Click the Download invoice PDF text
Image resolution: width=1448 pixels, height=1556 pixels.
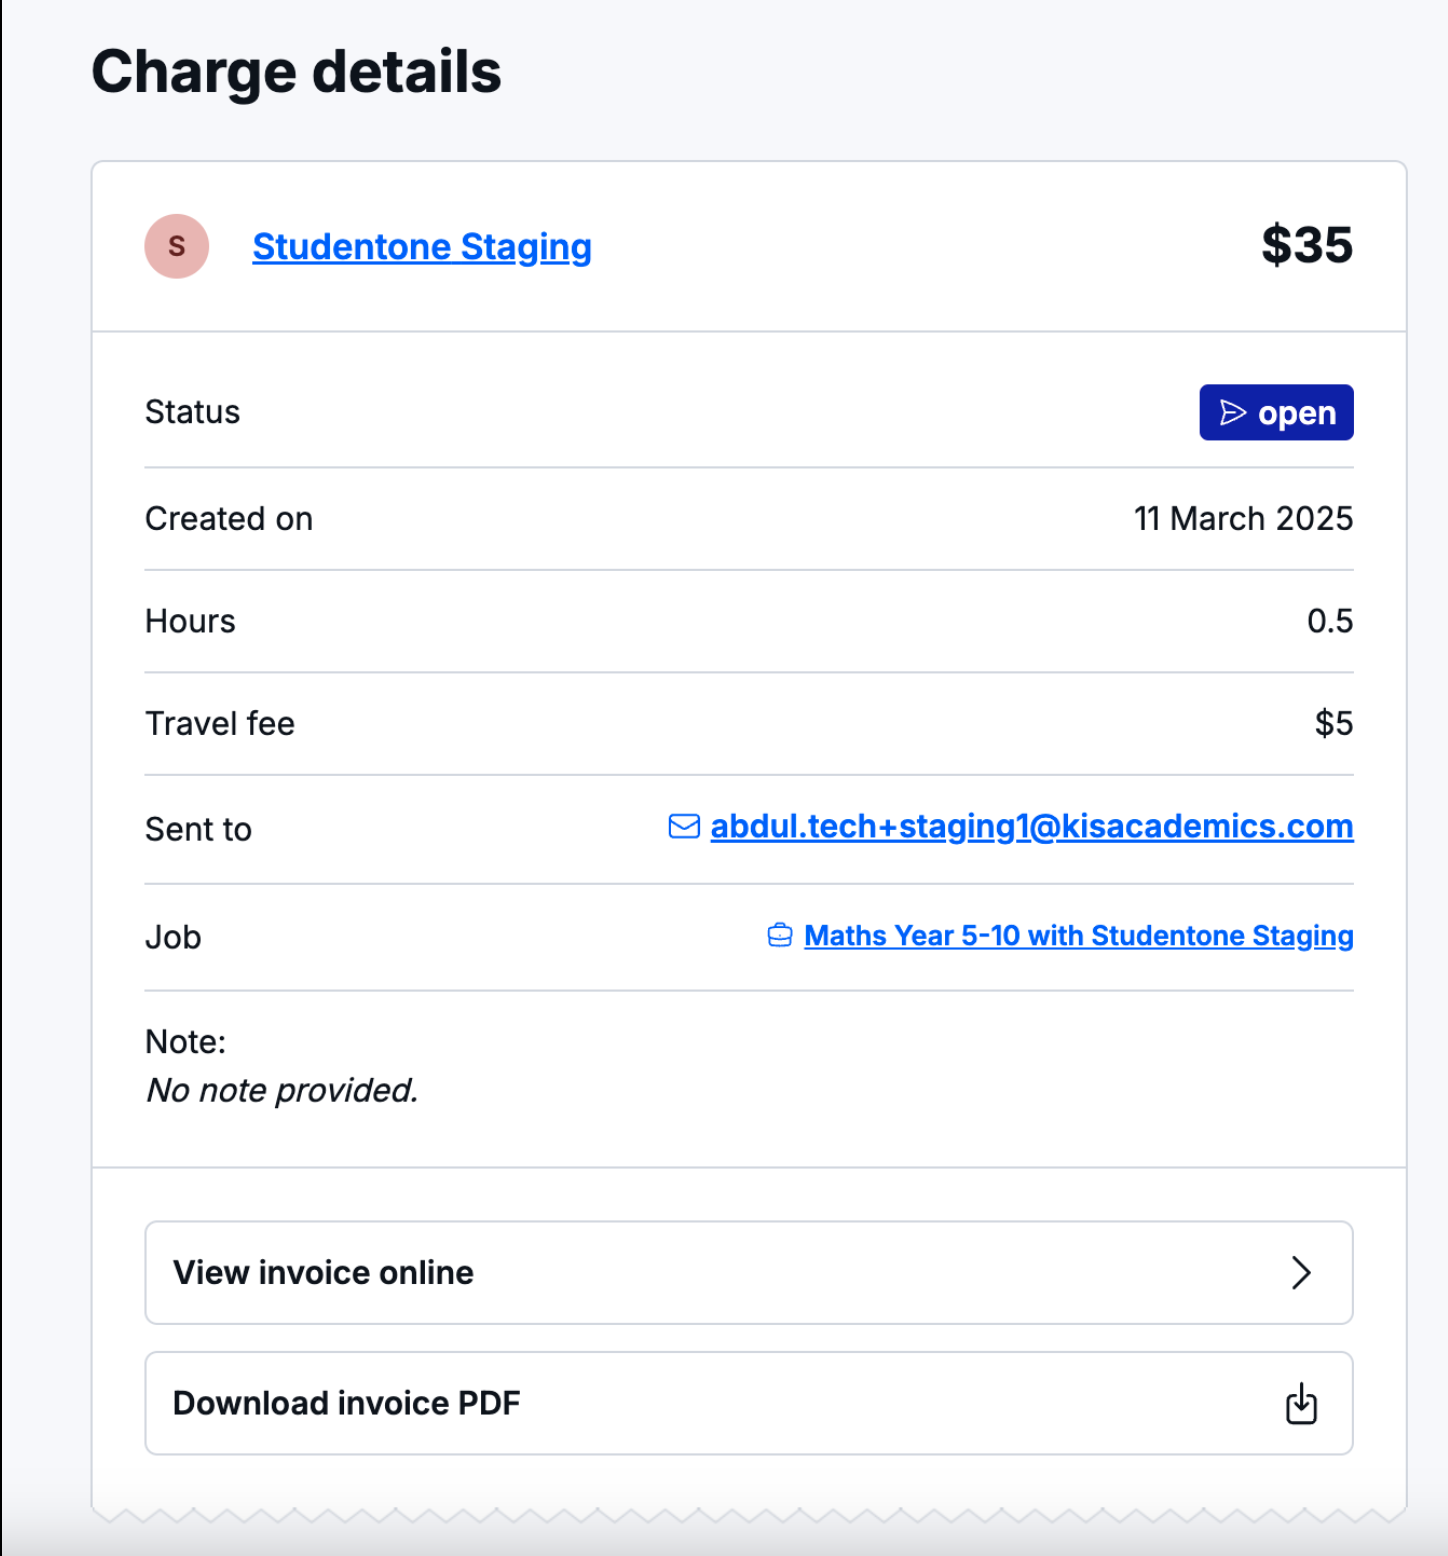click(346, 1403)
